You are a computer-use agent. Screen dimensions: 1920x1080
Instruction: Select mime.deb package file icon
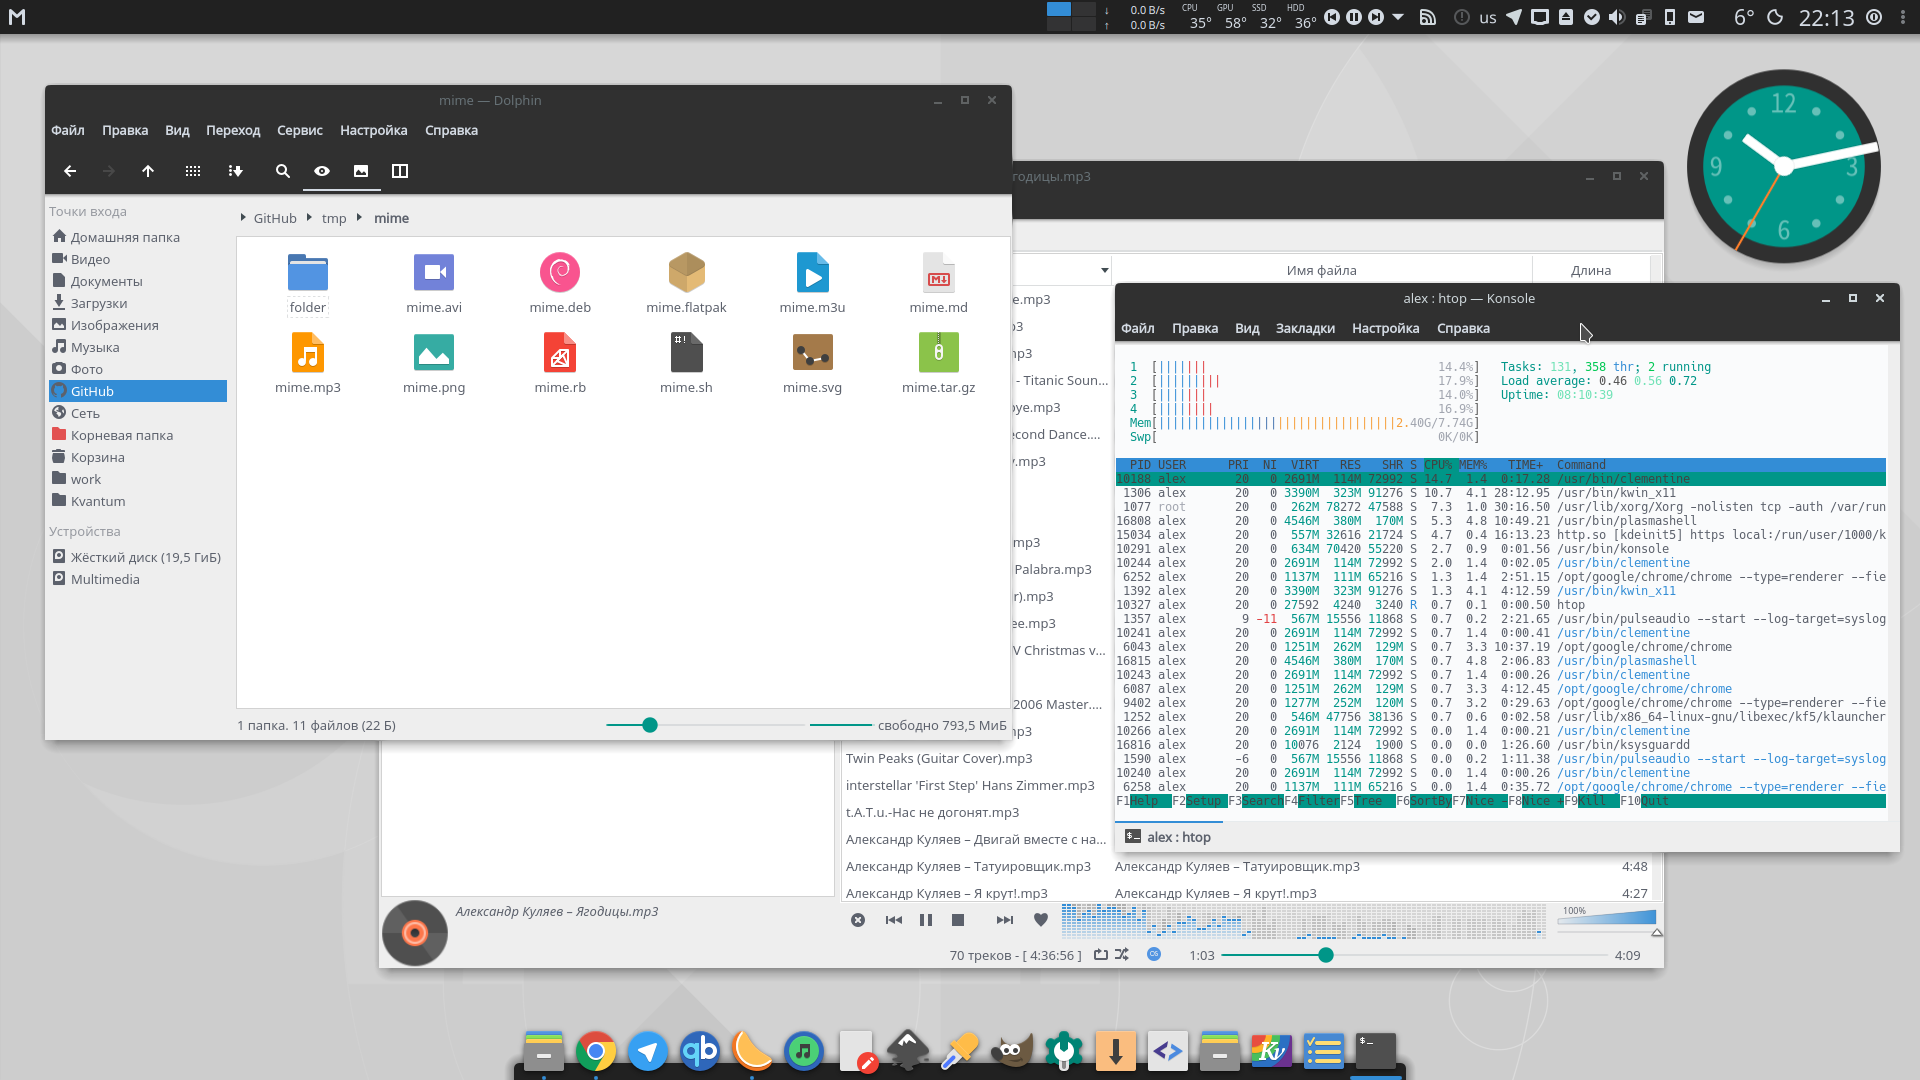click(560, 272)
